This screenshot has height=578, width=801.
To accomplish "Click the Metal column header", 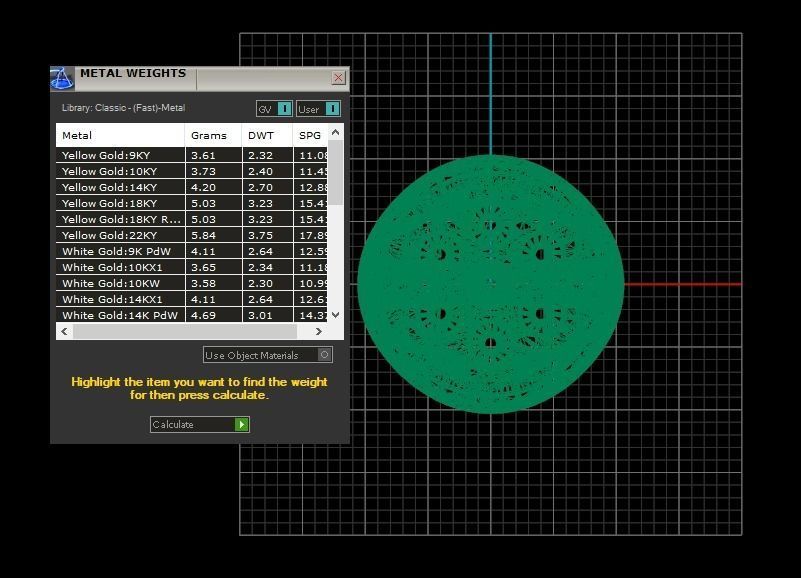I will tap(120, 135).
